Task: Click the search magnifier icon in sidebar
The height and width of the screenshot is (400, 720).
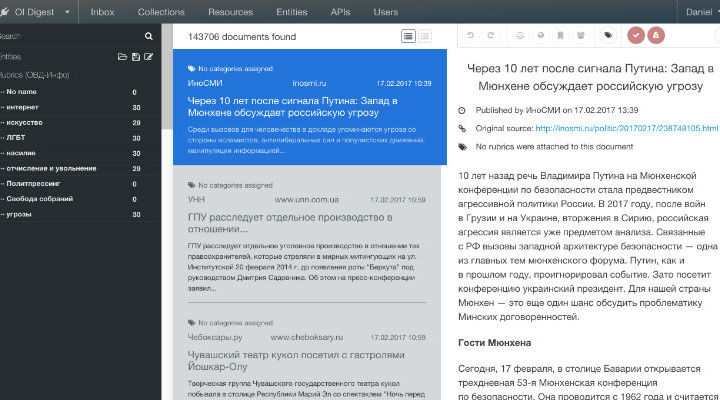Action: point(149,36)
